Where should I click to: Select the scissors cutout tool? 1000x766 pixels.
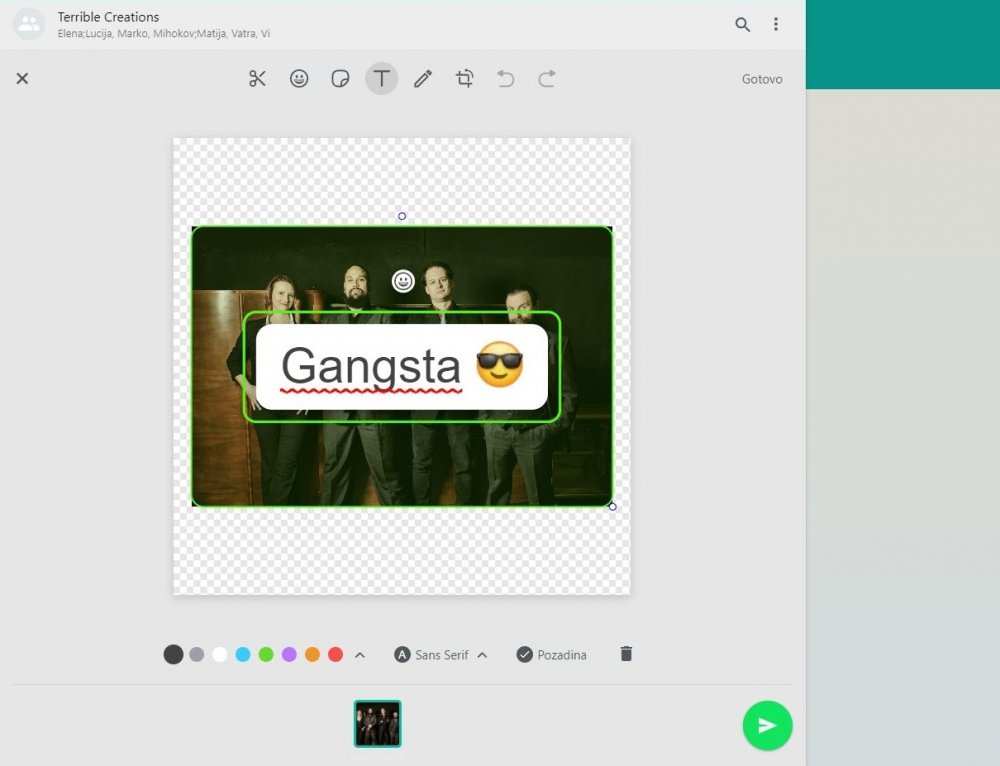[x=257, y=78]
